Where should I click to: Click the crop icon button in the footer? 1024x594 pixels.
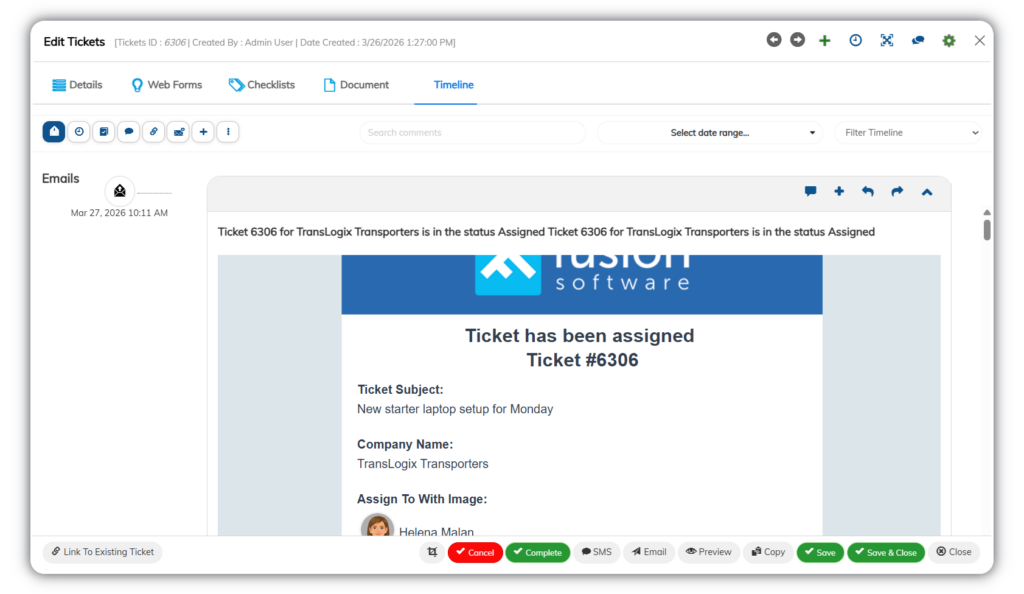pyautogui.click(x=432, y=552)
